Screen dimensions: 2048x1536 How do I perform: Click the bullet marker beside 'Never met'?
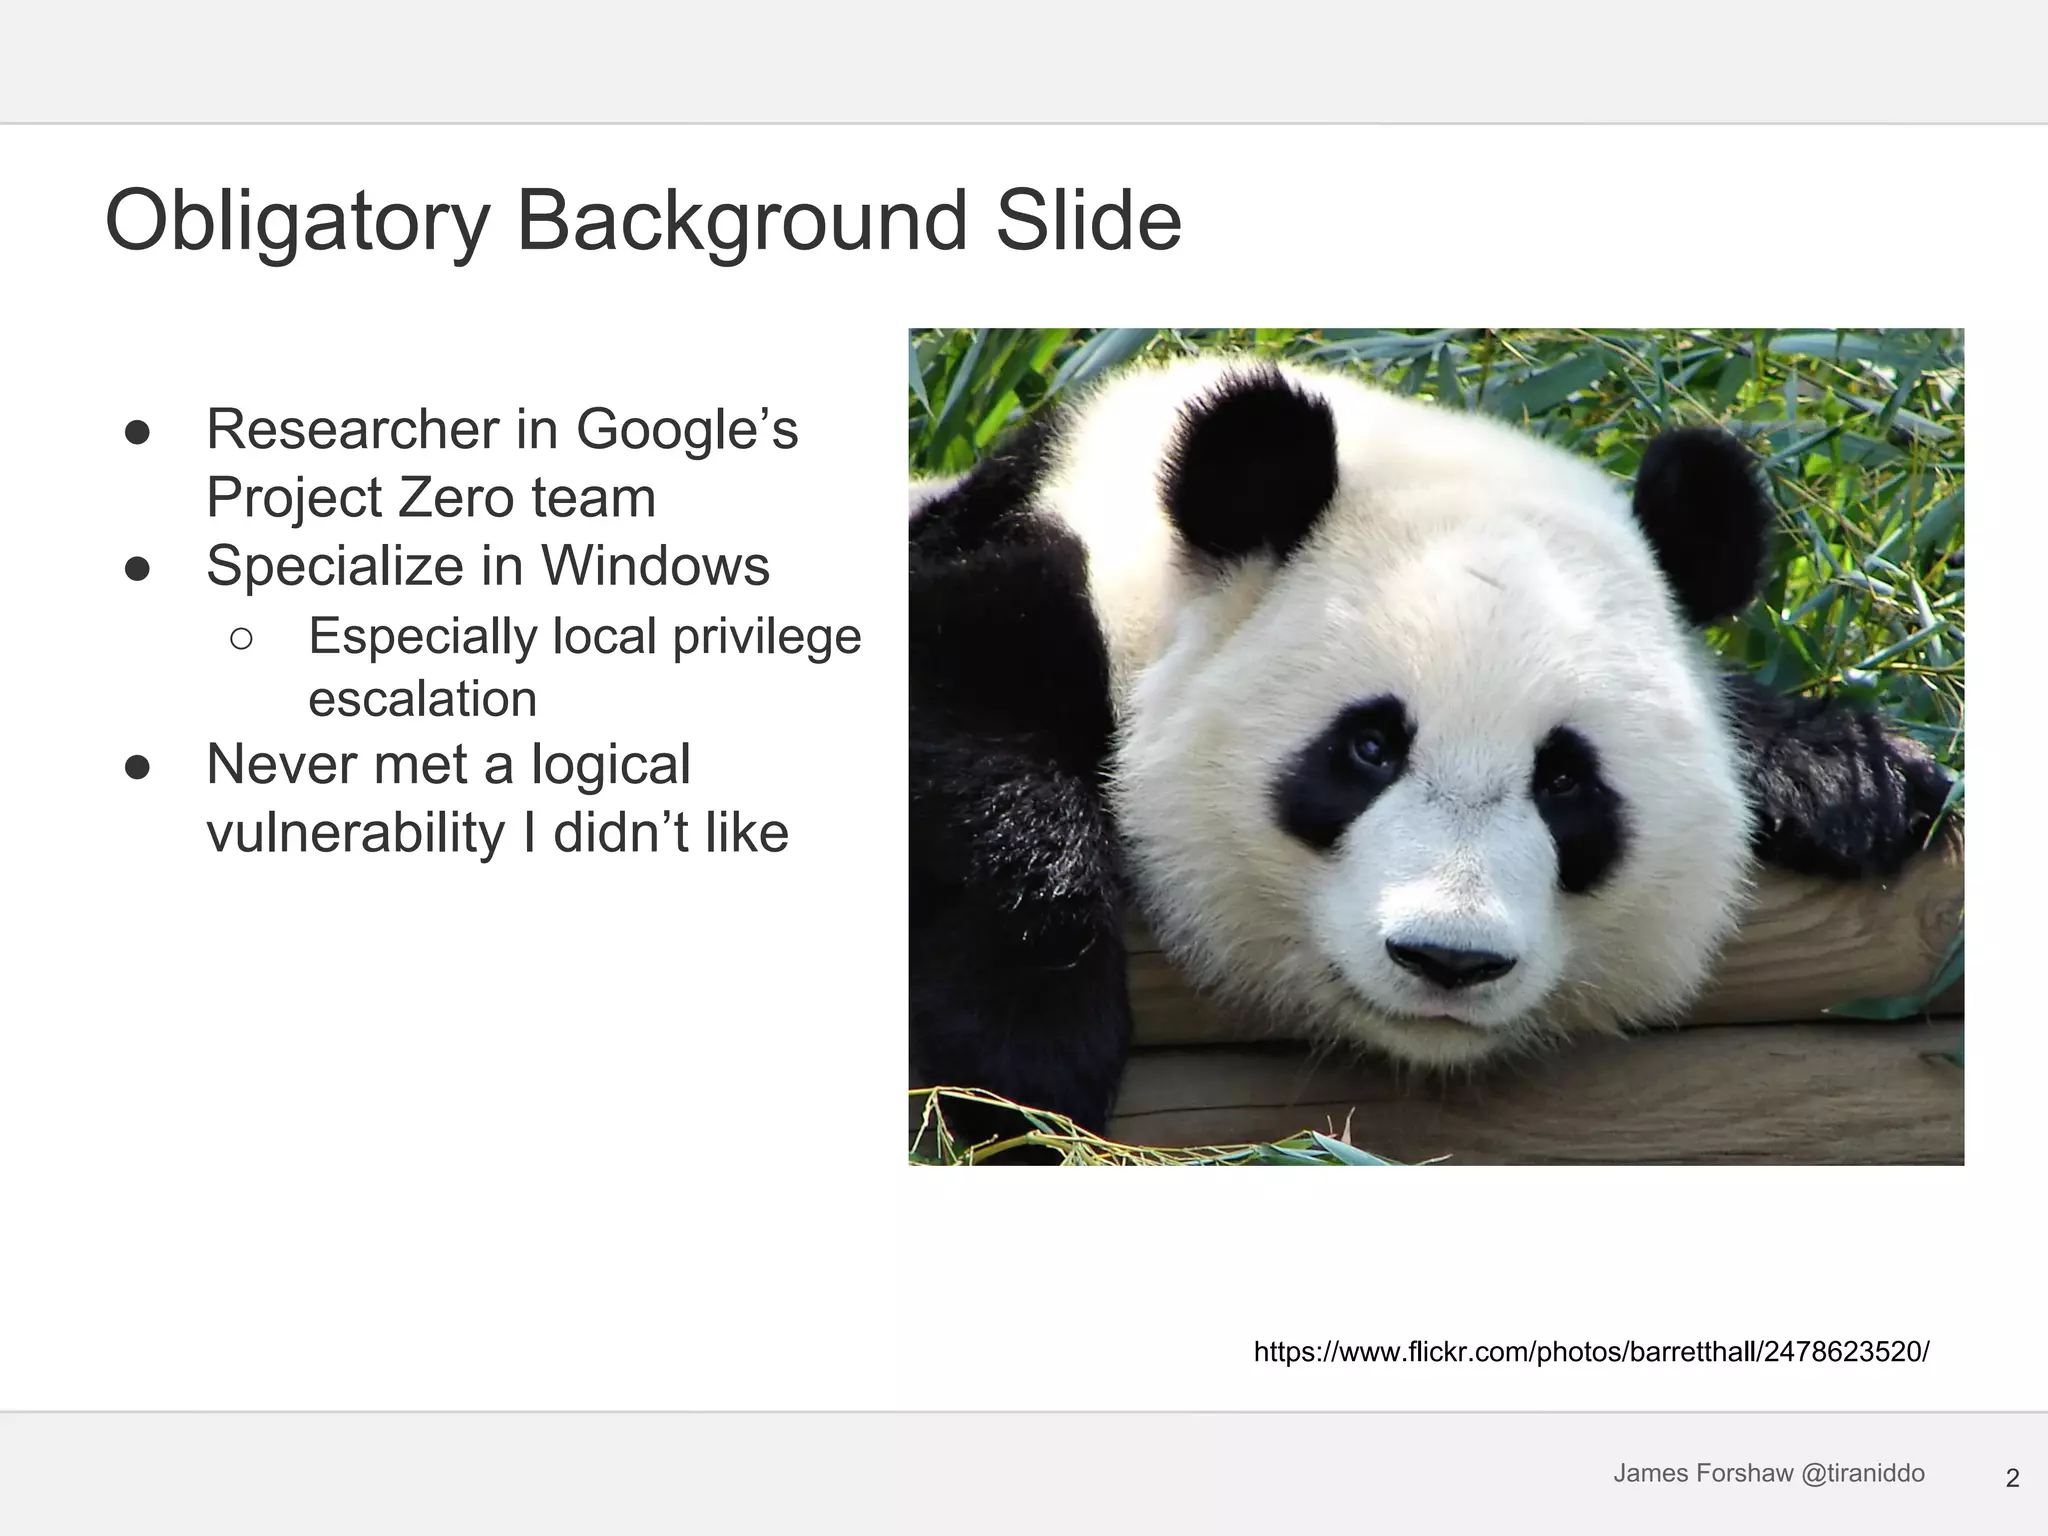click(137, 767)
